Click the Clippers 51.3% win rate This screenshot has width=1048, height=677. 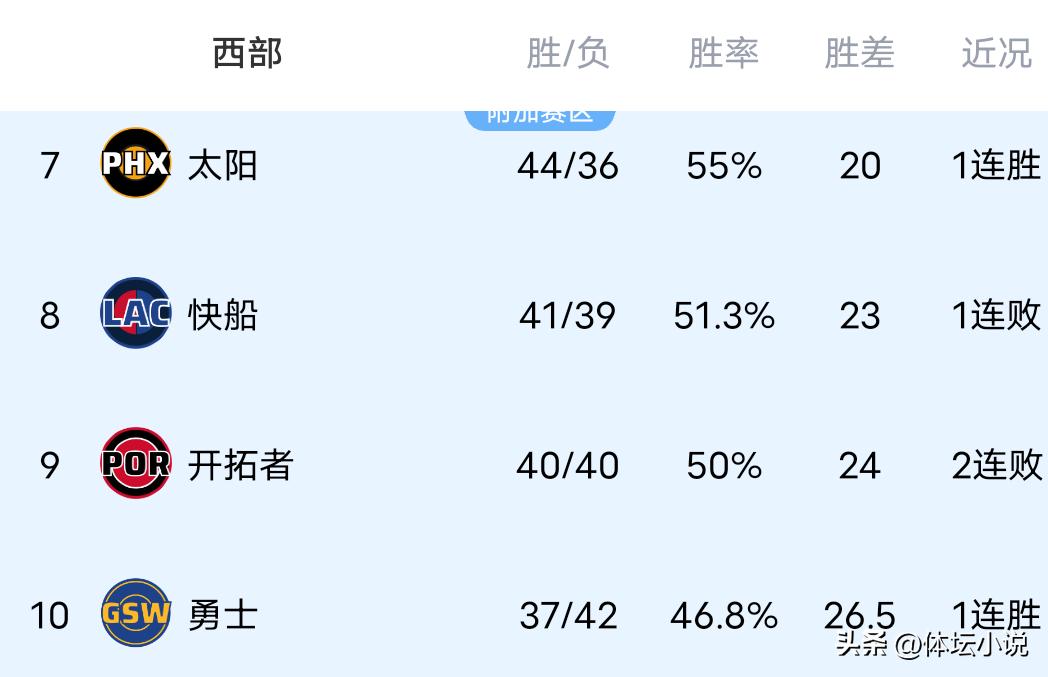(724, 316)
